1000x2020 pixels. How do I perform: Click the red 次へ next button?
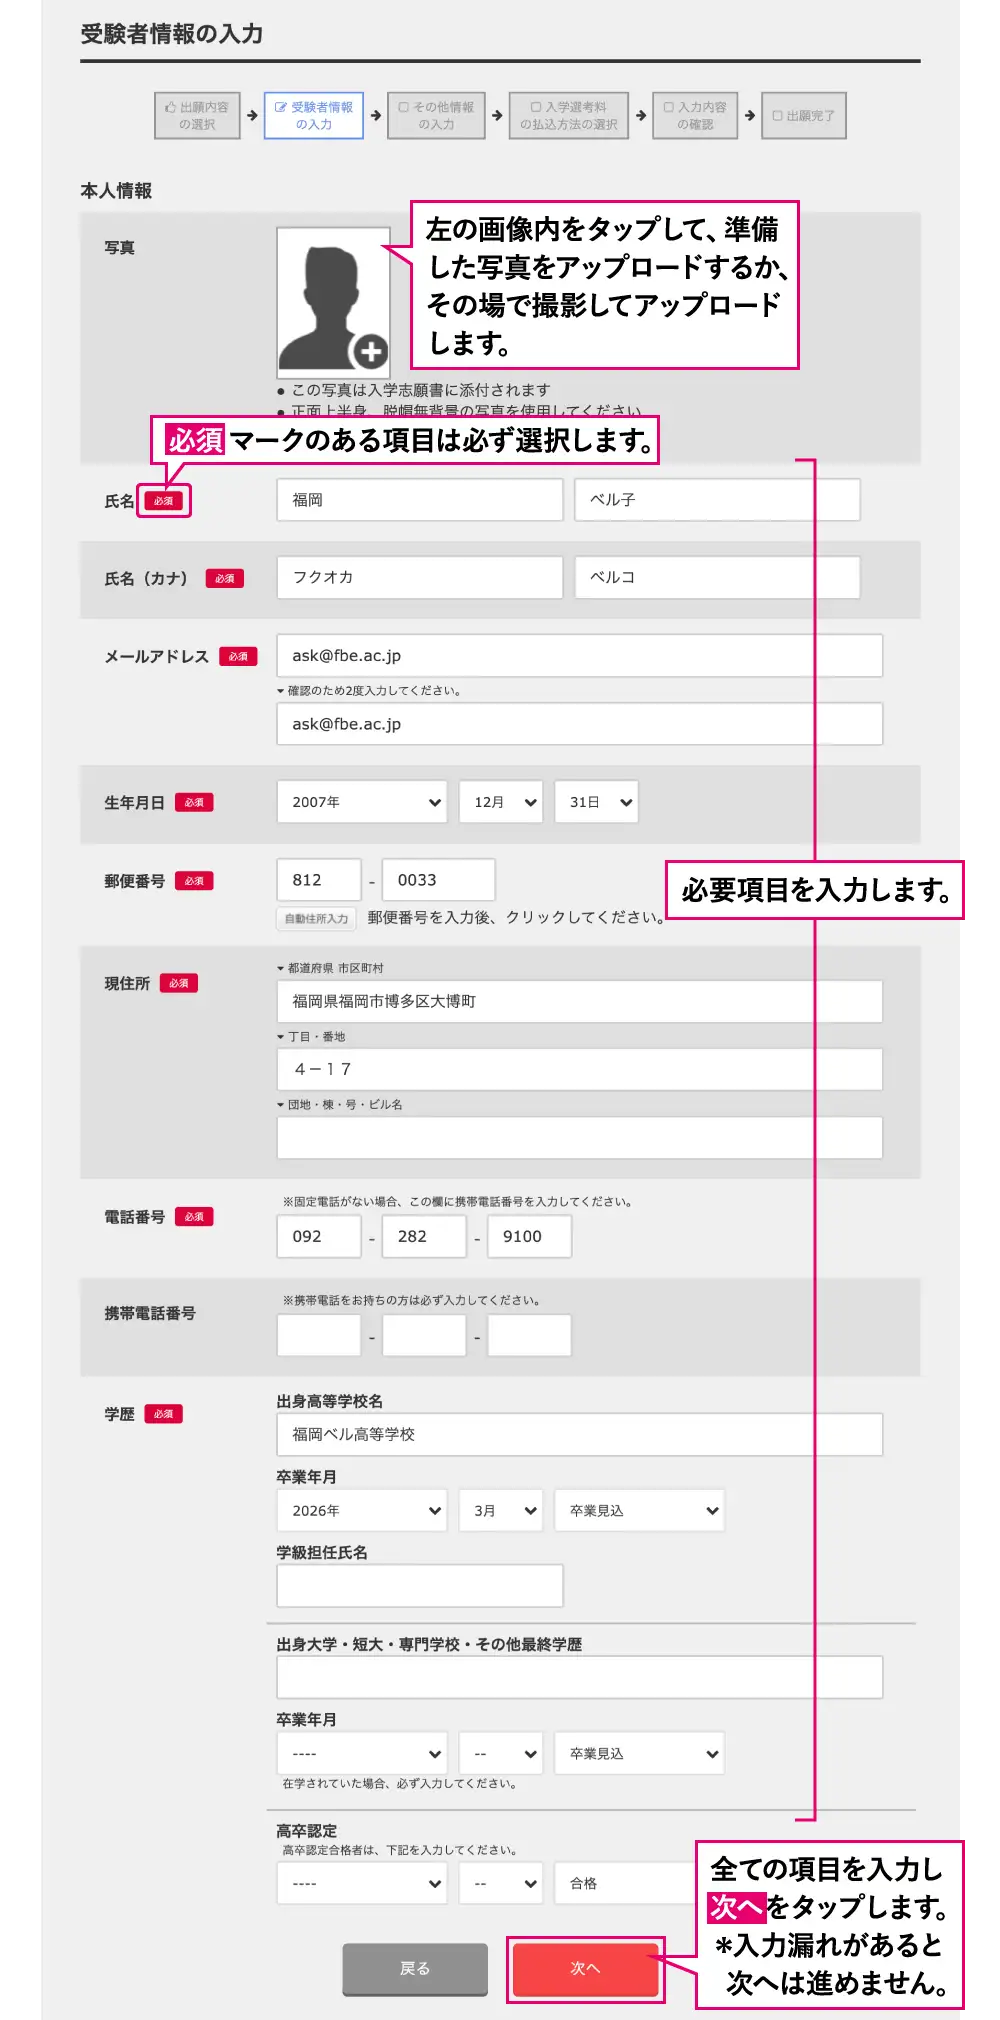pos(586,1969)
